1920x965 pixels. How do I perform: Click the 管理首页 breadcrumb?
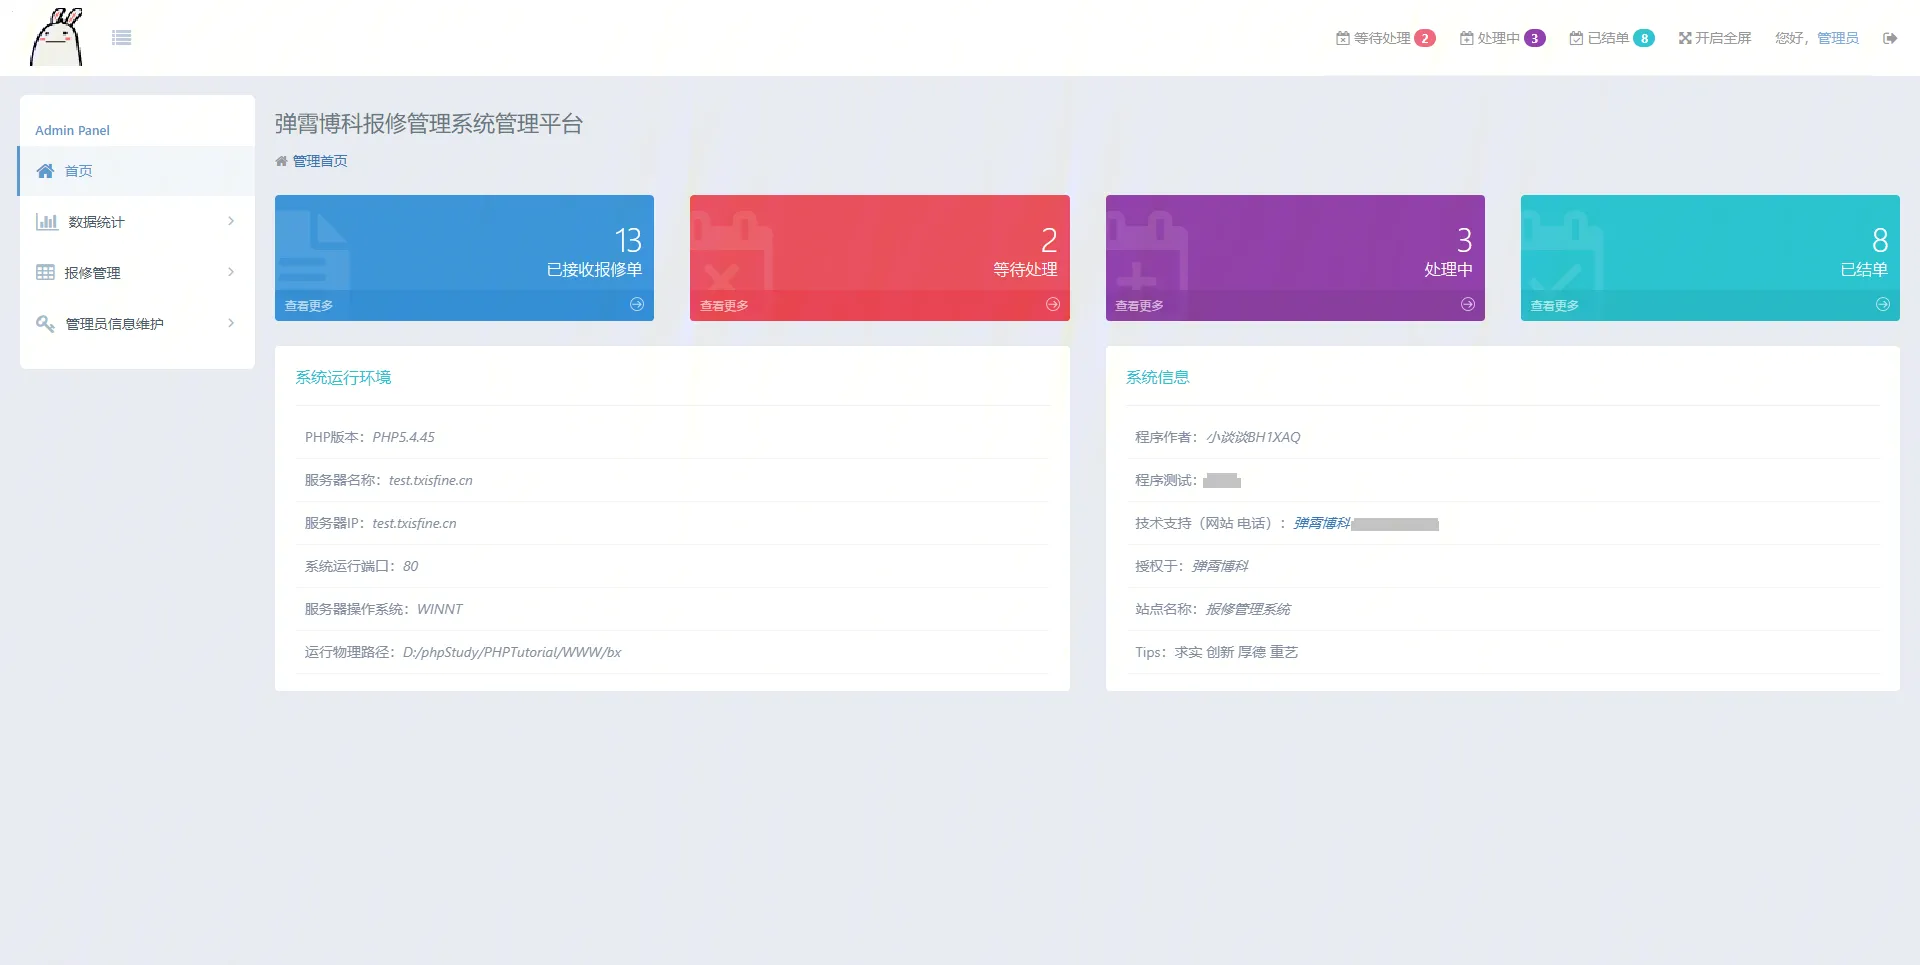[320, 161]
